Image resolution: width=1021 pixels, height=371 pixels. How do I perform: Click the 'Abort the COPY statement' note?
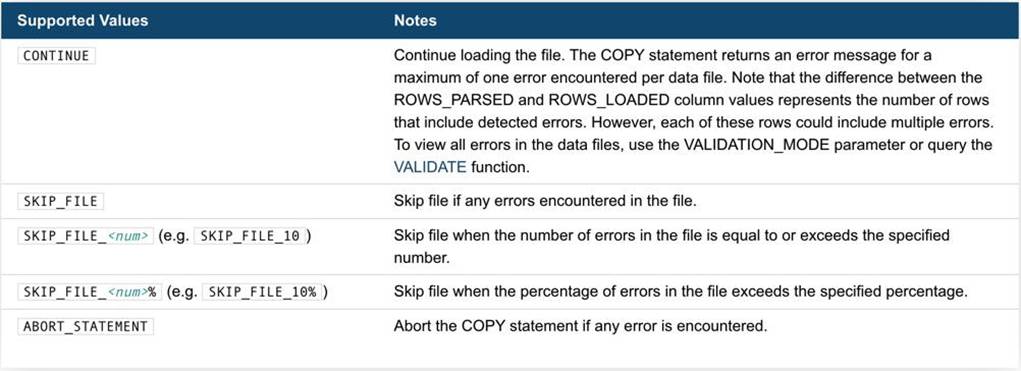[x=581, y=326]
